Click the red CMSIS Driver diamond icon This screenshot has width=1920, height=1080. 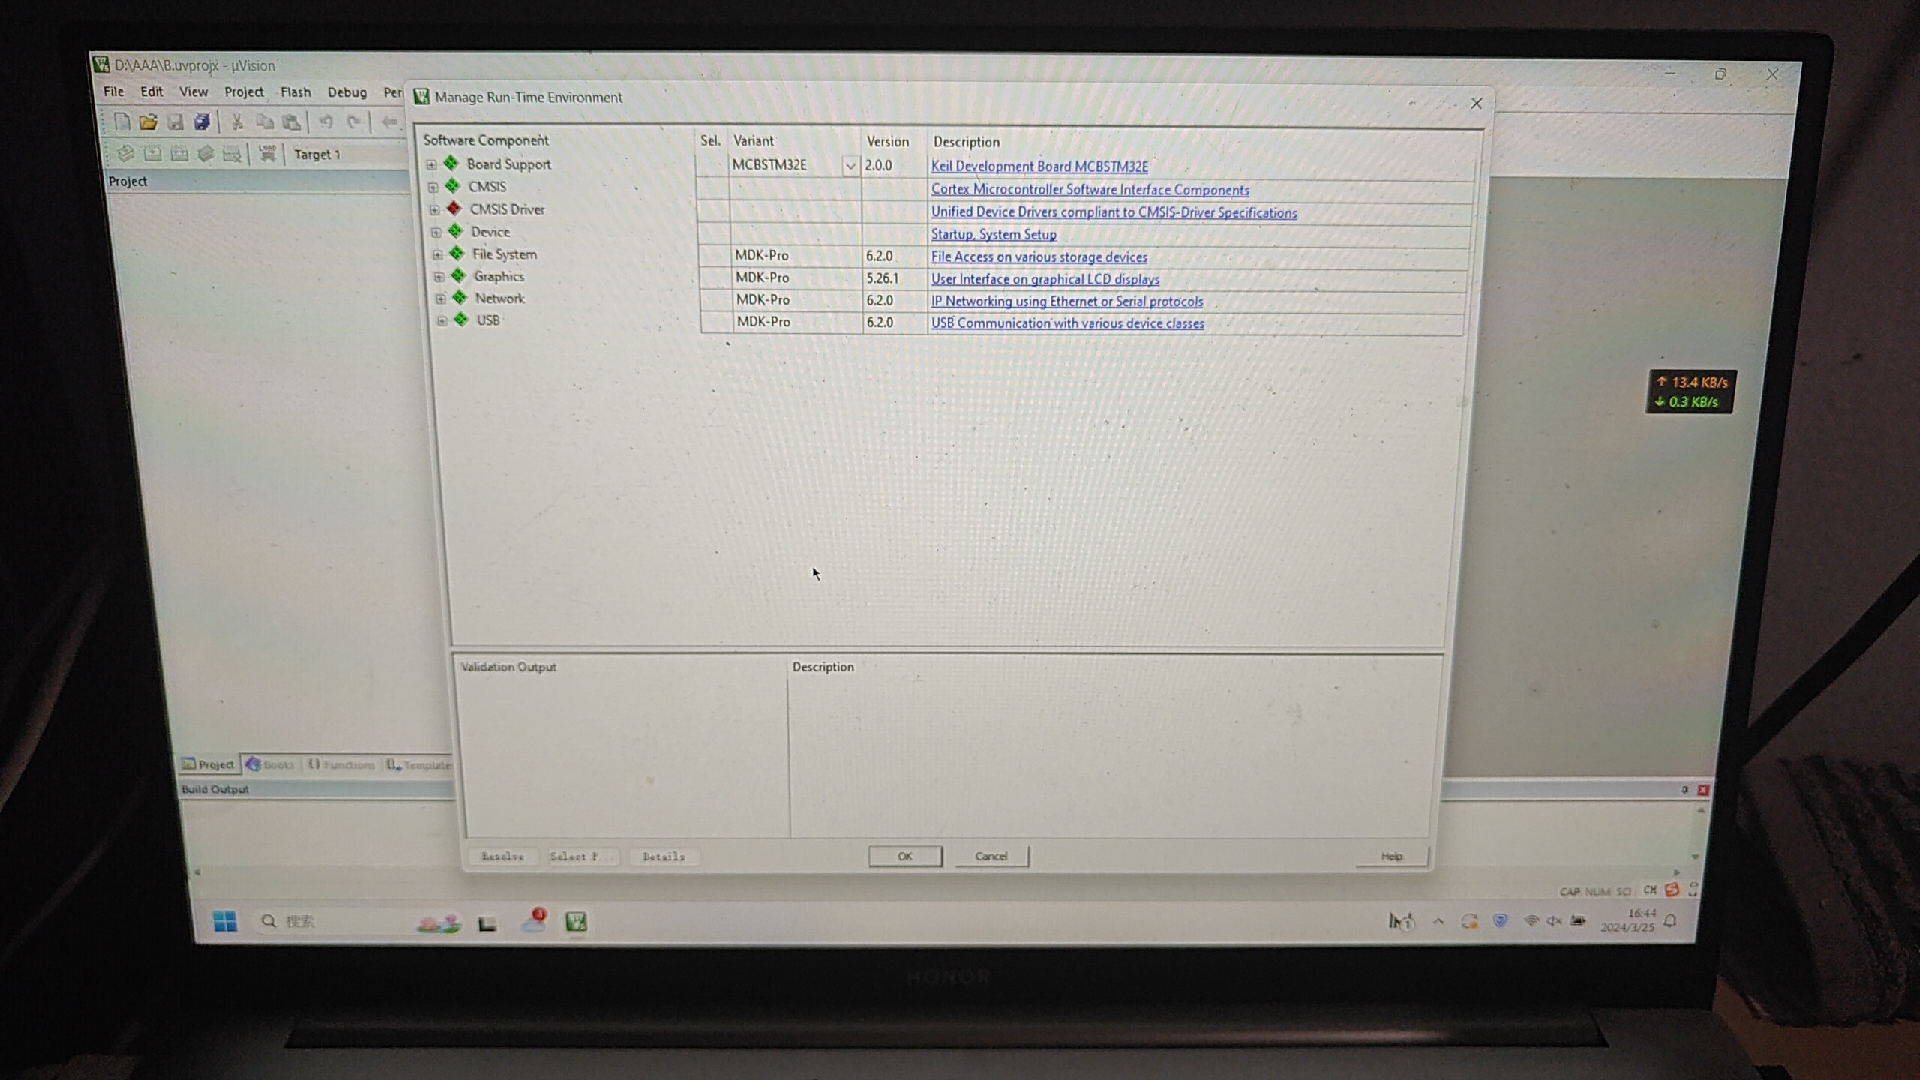tap(454, 209)
